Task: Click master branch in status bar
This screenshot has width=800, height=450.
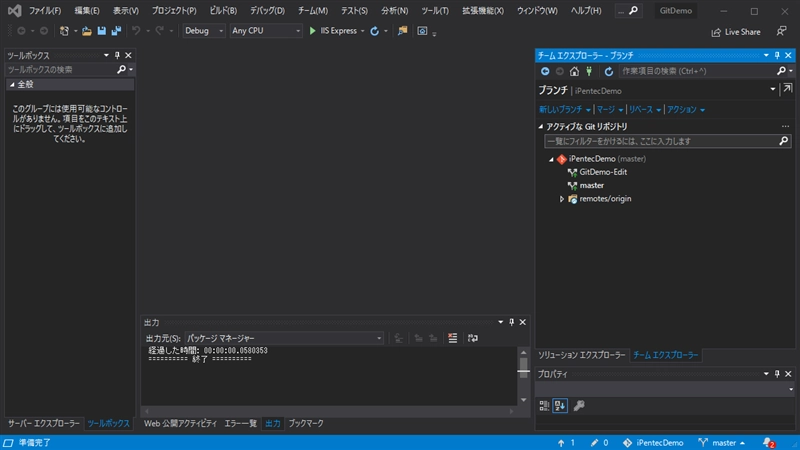Action: coord(722,443)
